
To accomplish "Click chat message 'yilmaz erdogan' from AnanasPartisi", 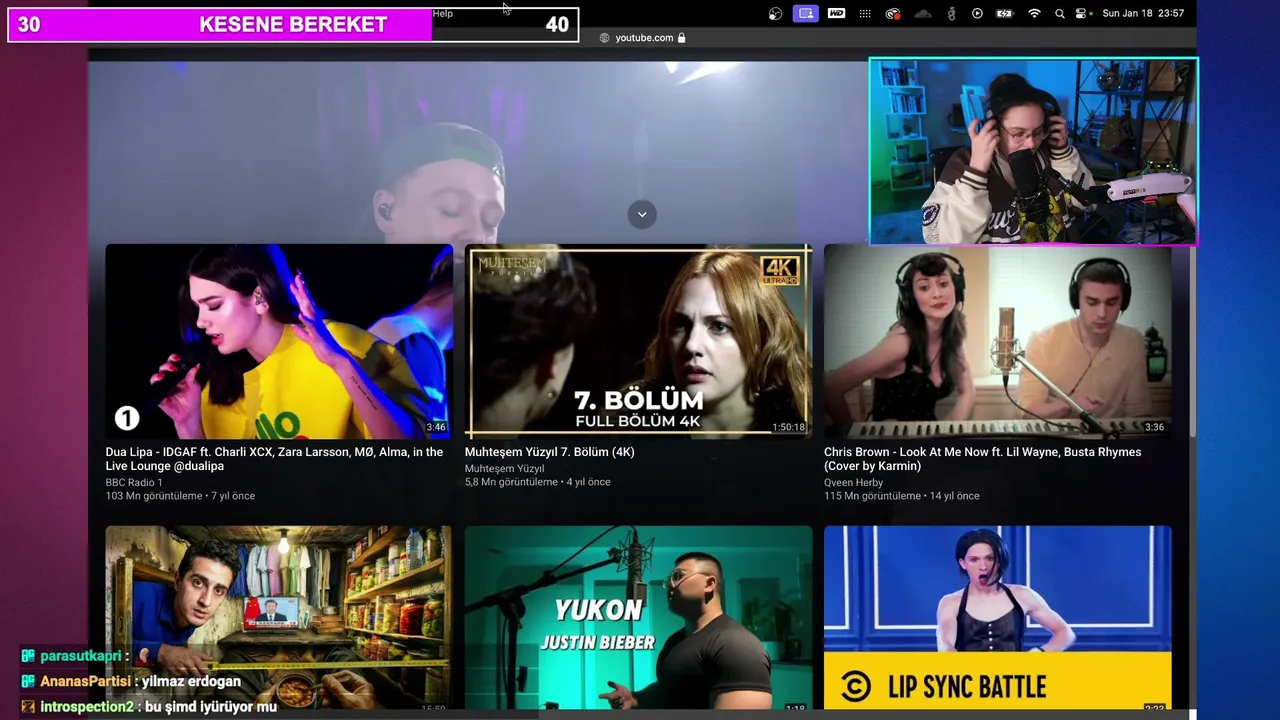I will (191, 682).
